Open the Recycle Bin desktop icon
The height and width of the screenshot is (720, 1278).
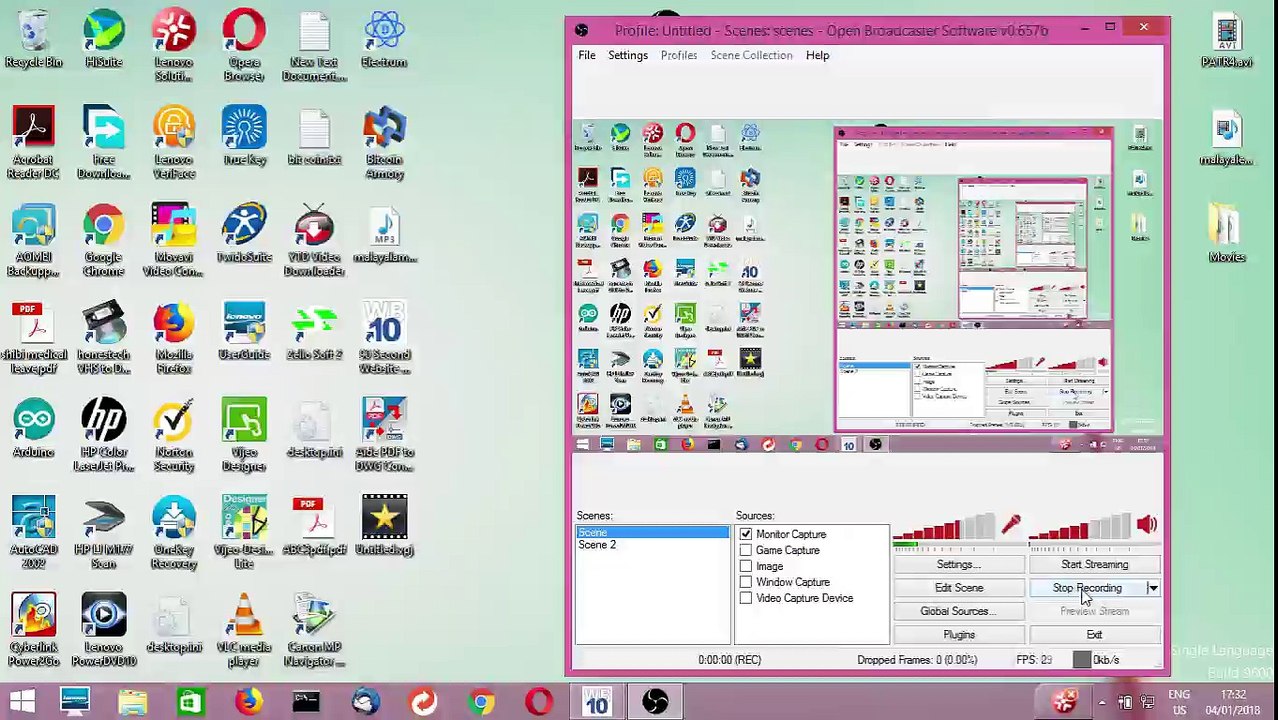tap(33, 40)
